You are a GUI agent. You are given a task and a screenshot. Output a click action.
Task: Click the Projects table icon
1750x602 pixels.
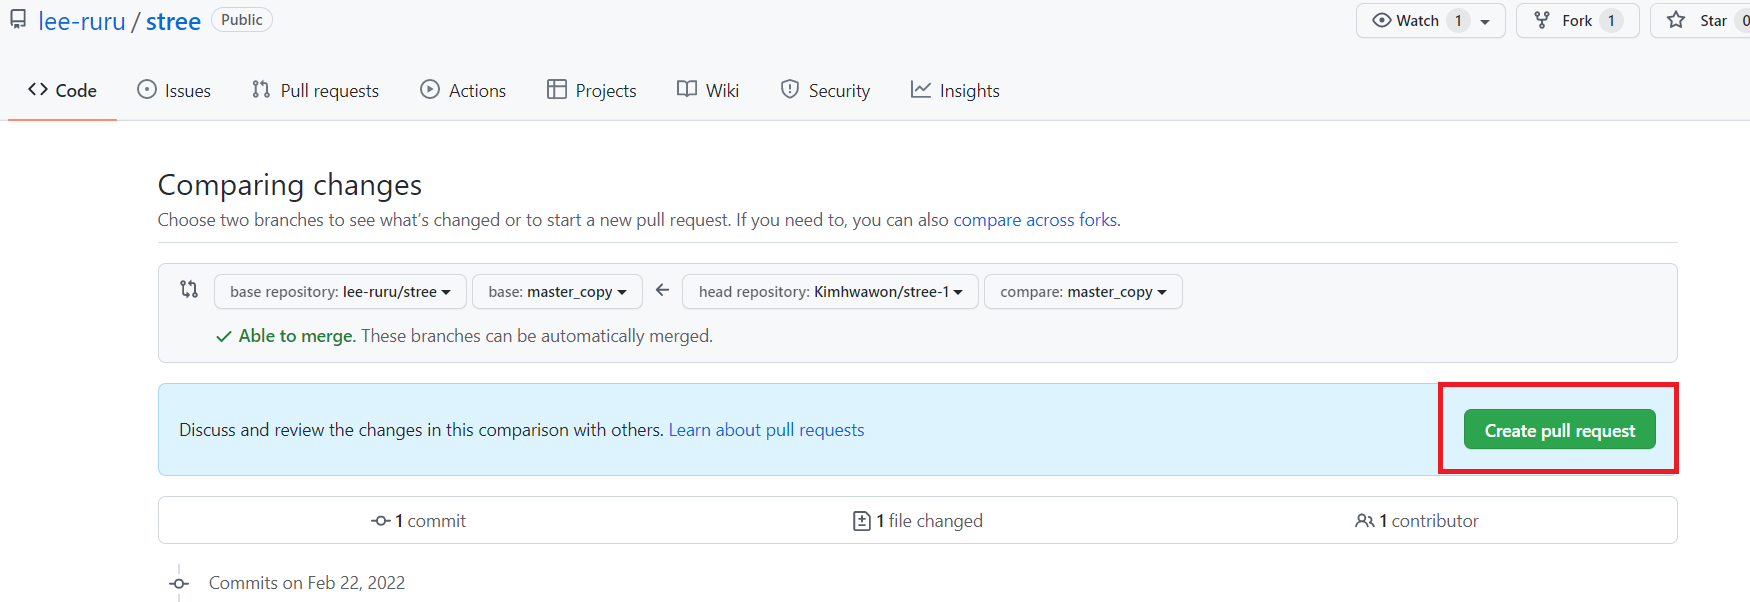pos(557,89)
